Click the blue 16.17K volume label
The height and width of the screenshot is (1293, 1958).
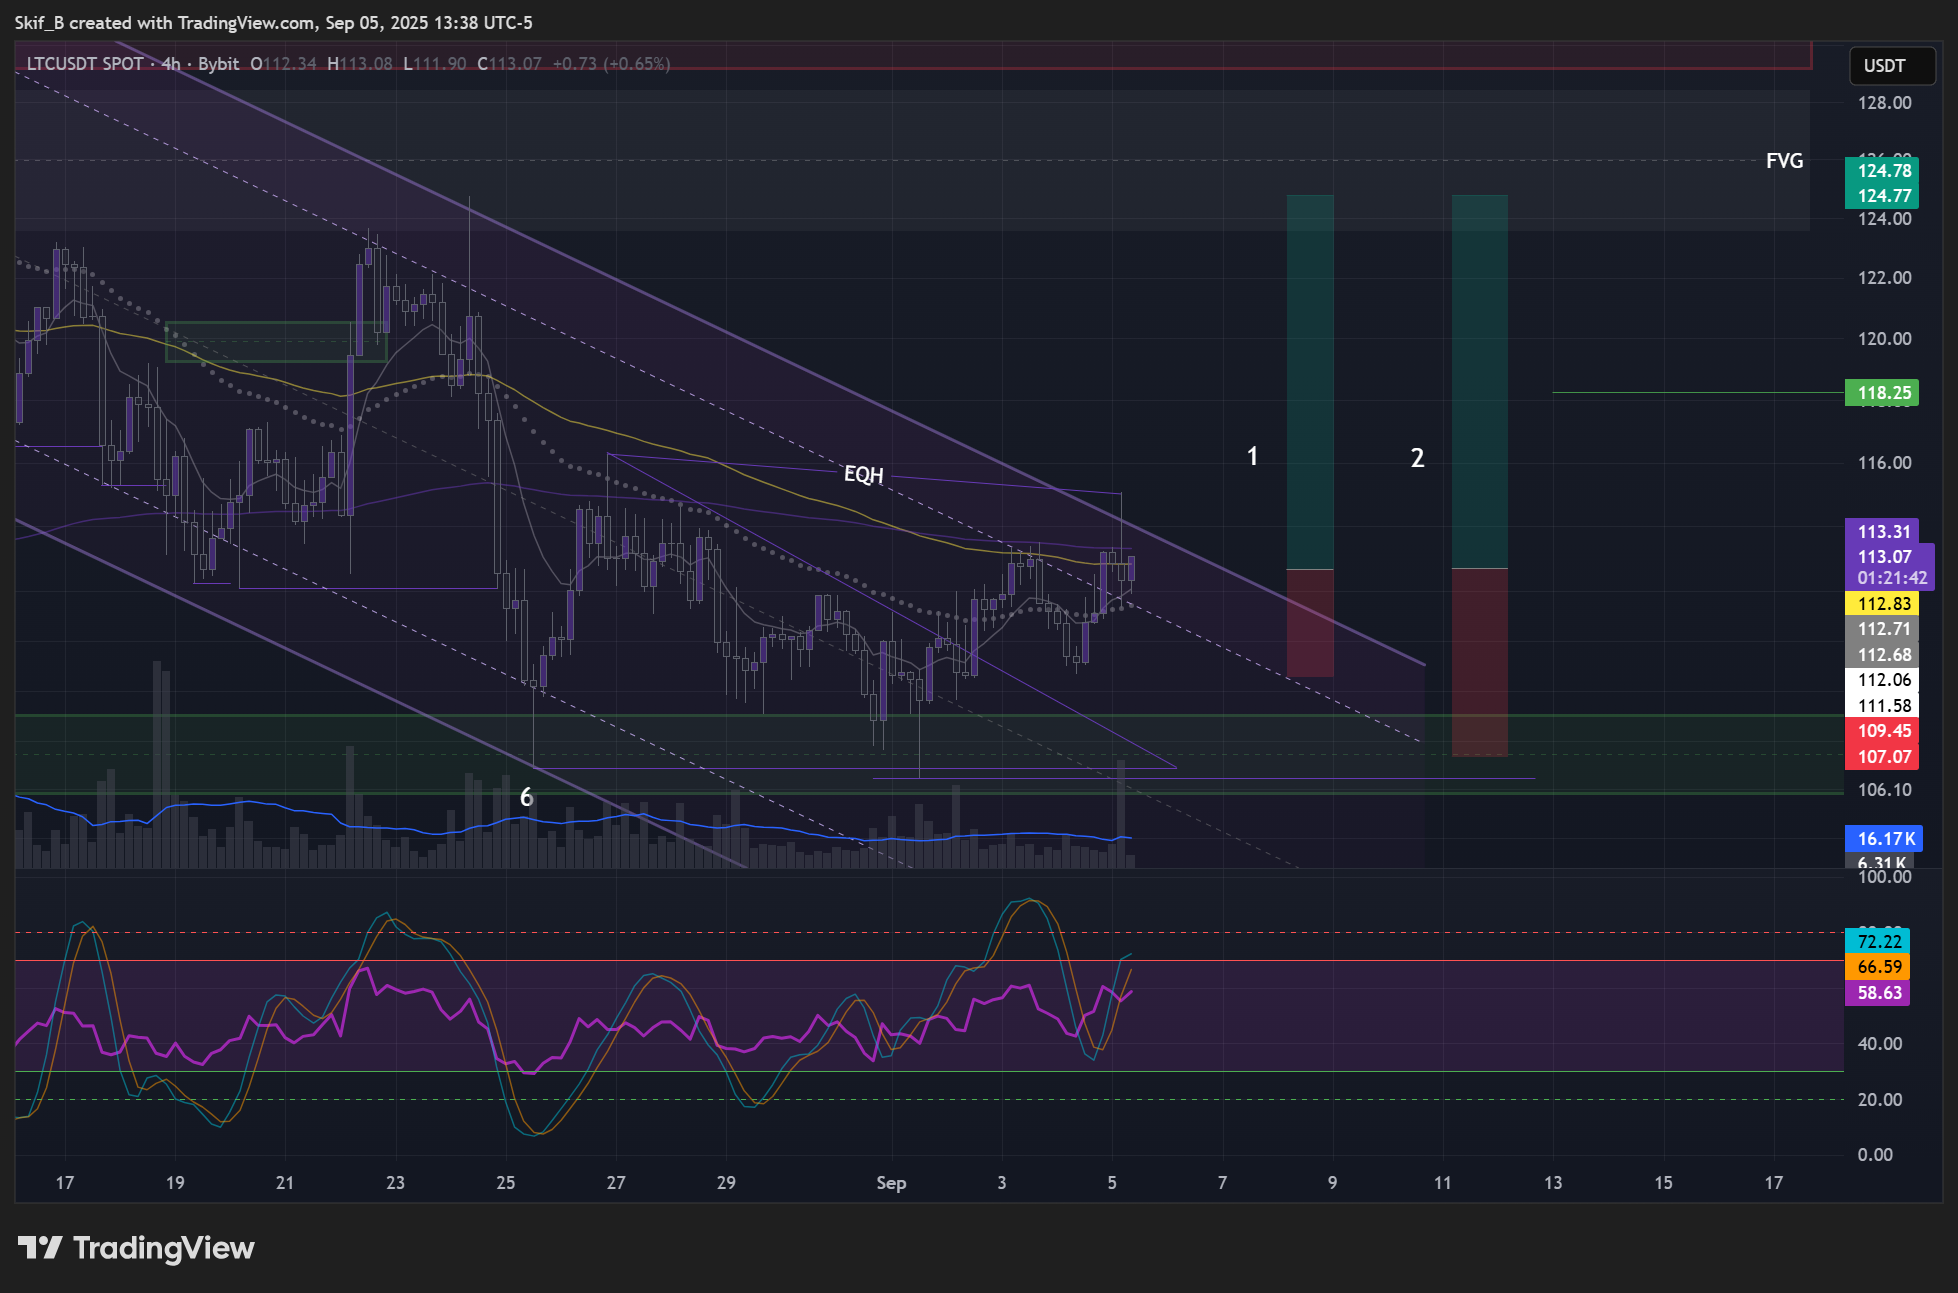[1884, 839]
